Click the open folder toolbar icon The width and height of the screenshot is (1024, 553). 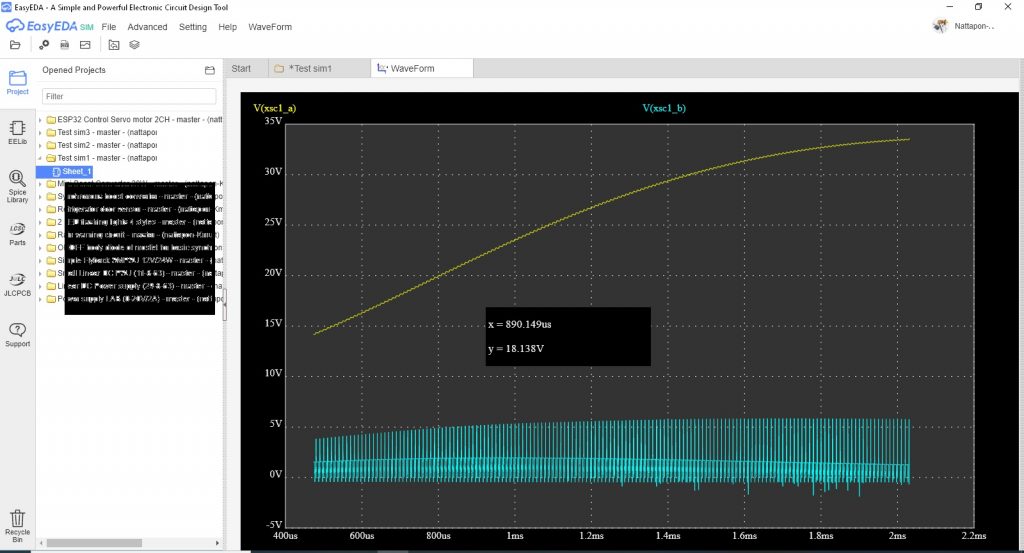click(x=15, y=45)
